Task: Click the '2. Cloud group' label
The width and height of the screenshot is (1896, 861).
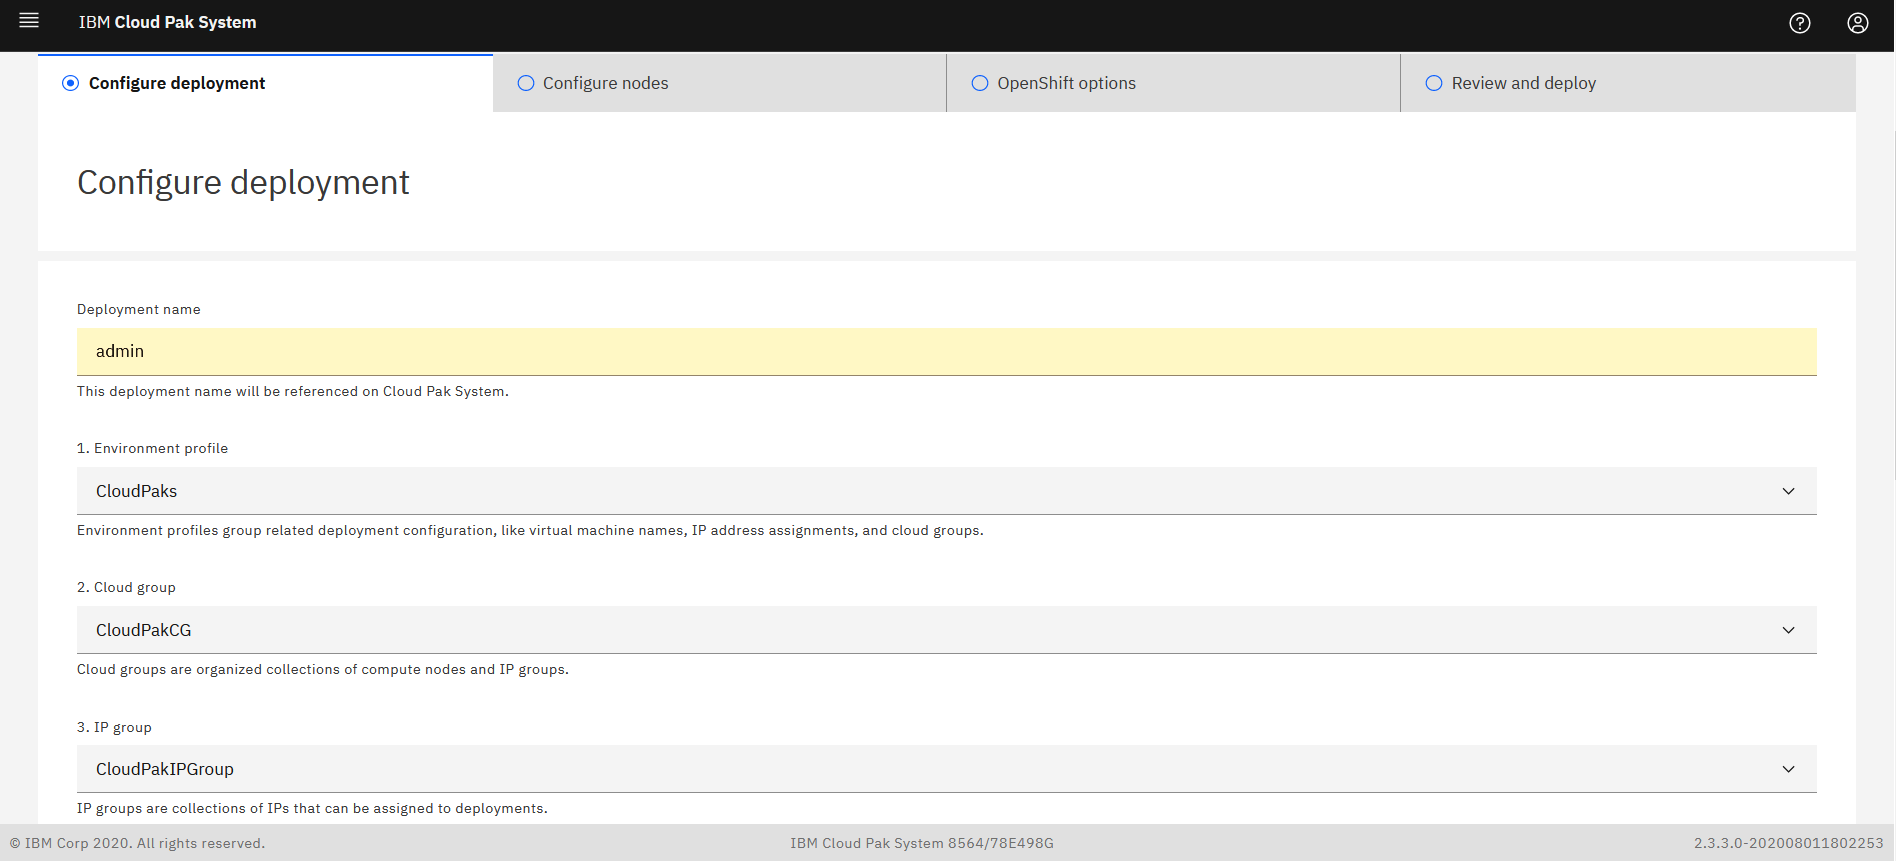Action: [x=126, y=587]
